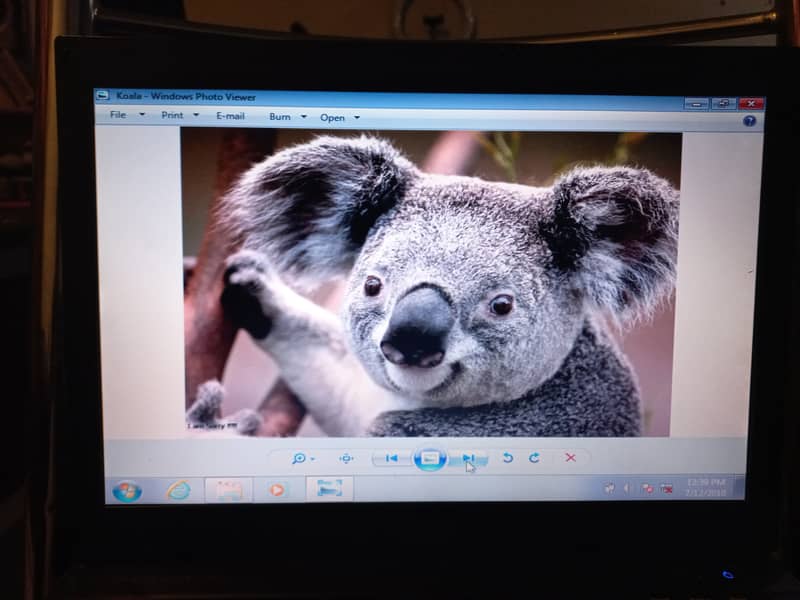Viewport: 800px width, 600px height.
Task: Start the slide show
Action: (x=430, y=458)
